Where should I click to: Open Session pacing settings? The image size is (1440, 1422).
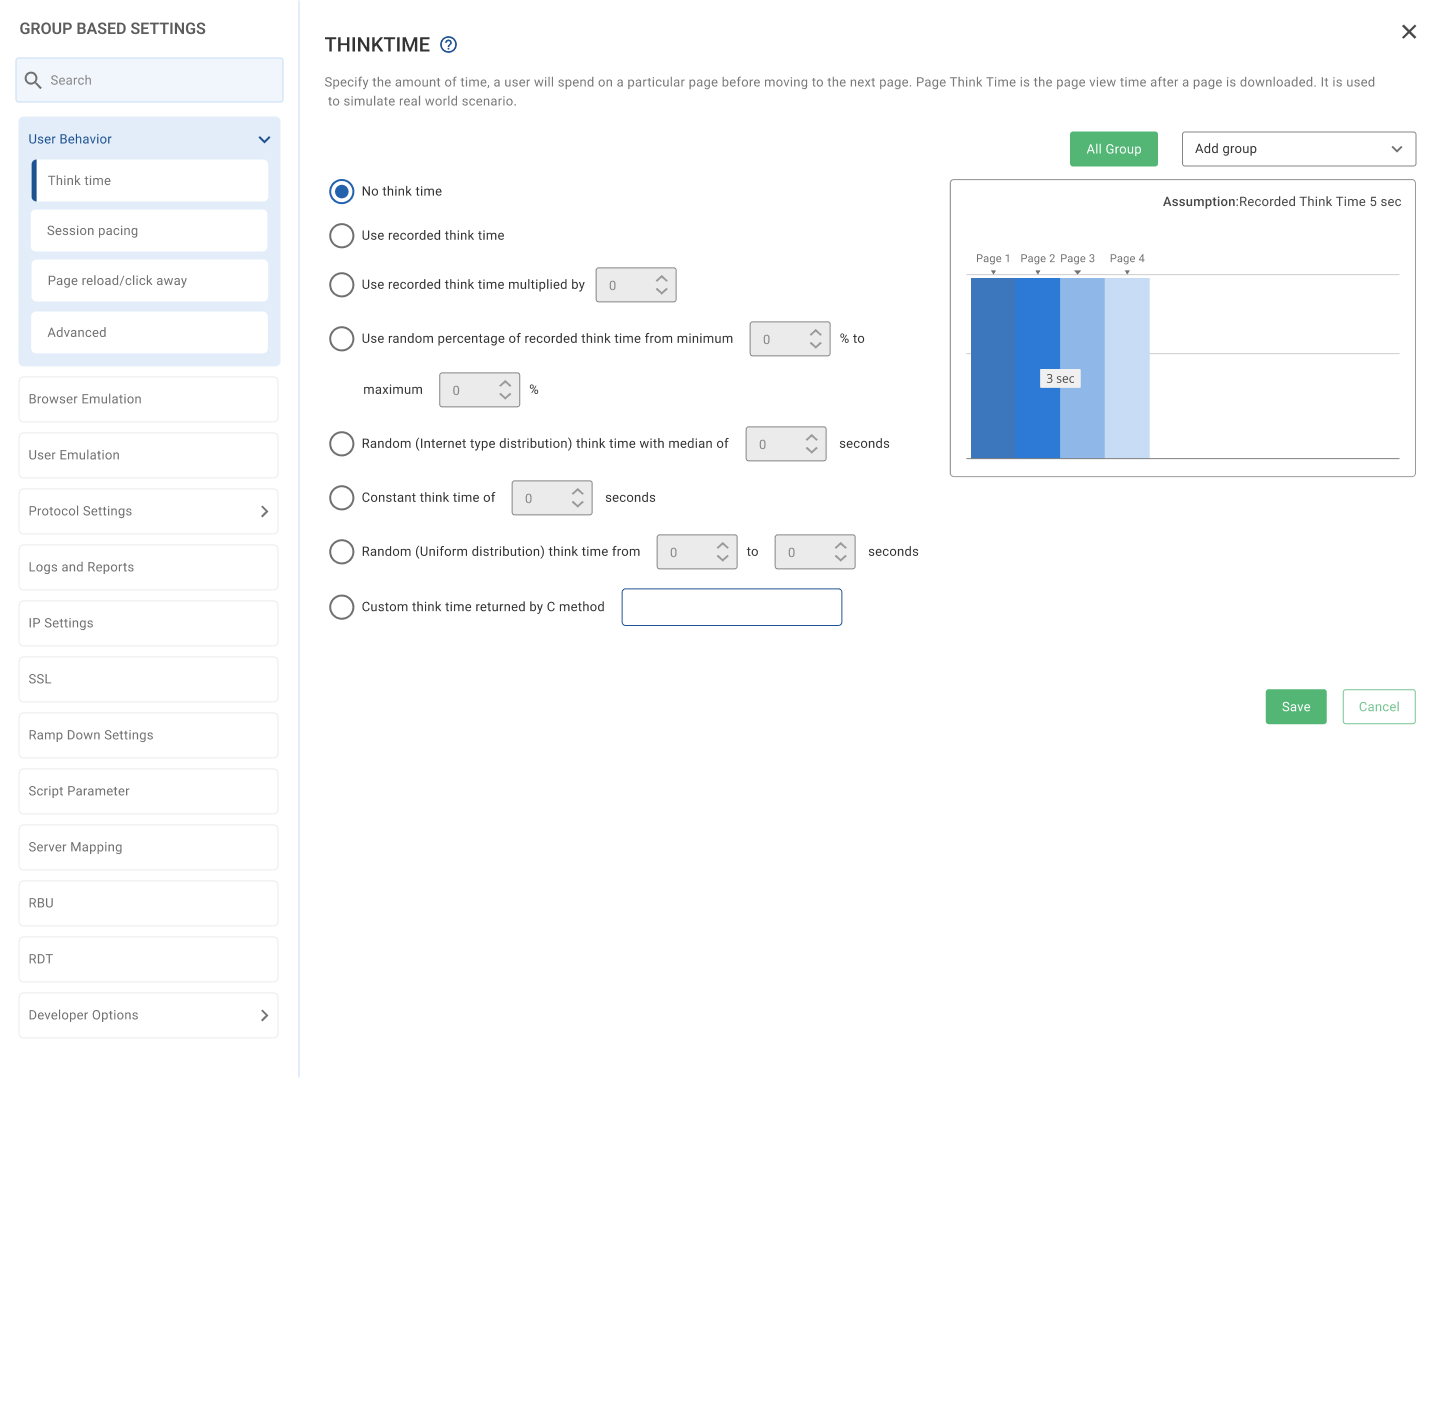coord(149,231)
